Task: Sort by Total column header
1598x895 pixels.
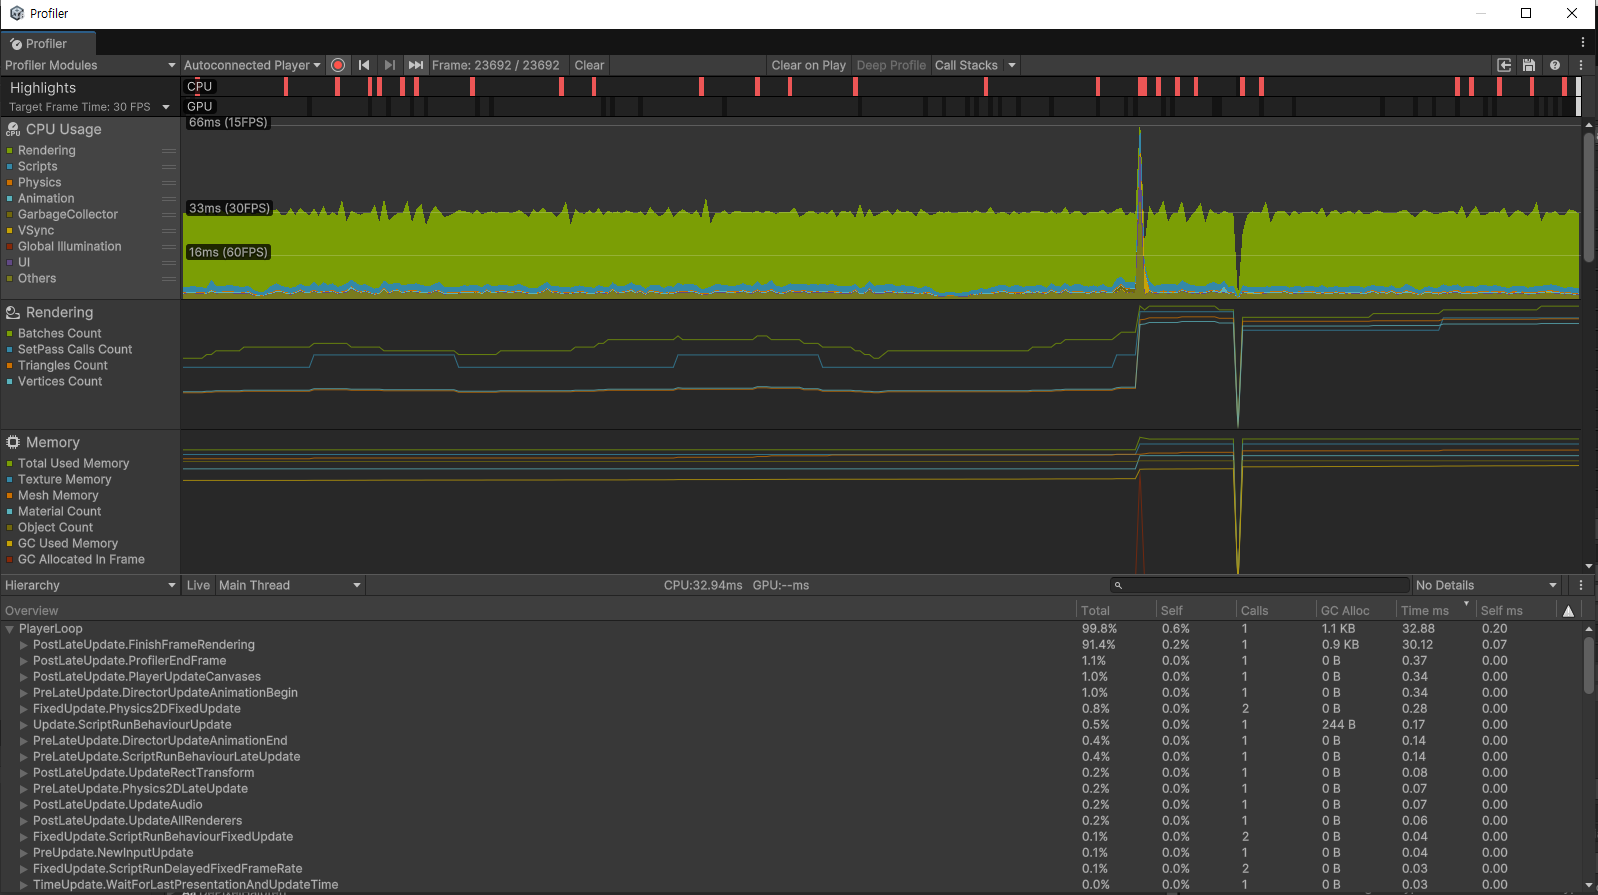Action: pyautogui.click(x=1116, y=611)
